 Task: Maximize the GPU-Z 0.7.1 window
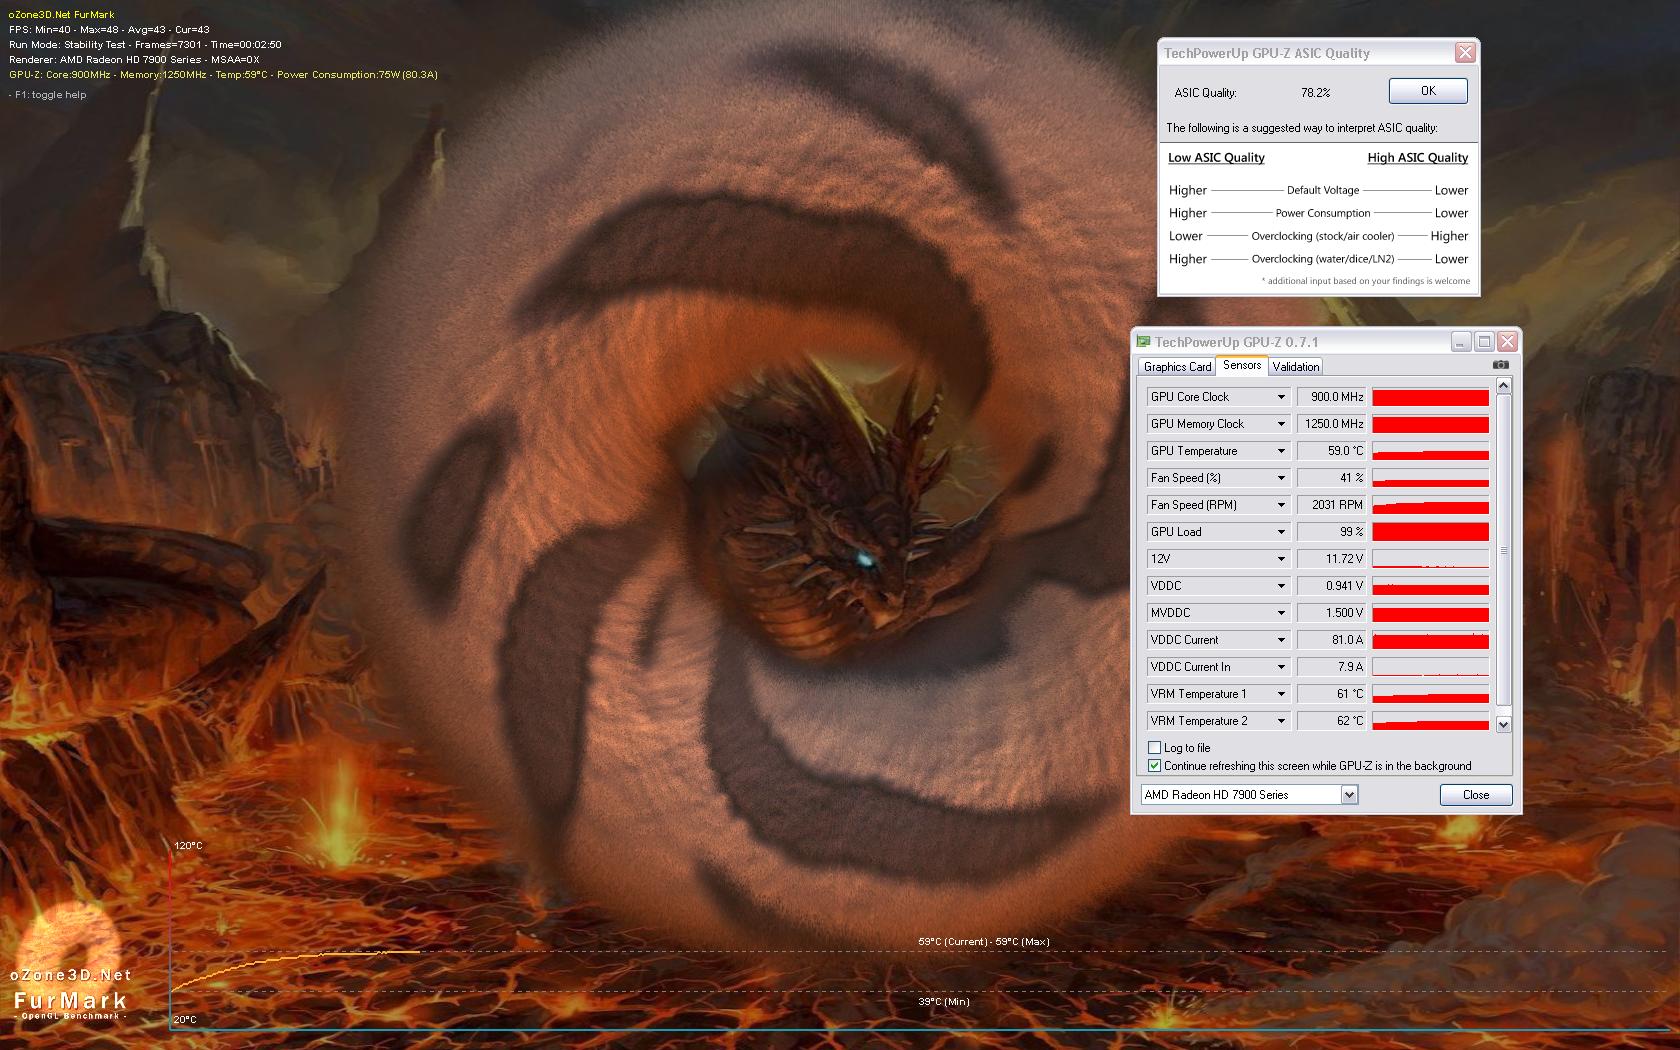click(x=1484, y=342)
